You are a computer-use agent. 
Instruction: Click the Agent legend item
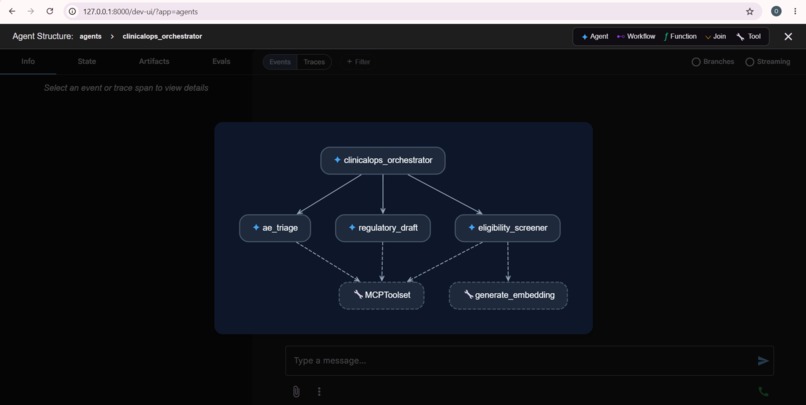595,36
